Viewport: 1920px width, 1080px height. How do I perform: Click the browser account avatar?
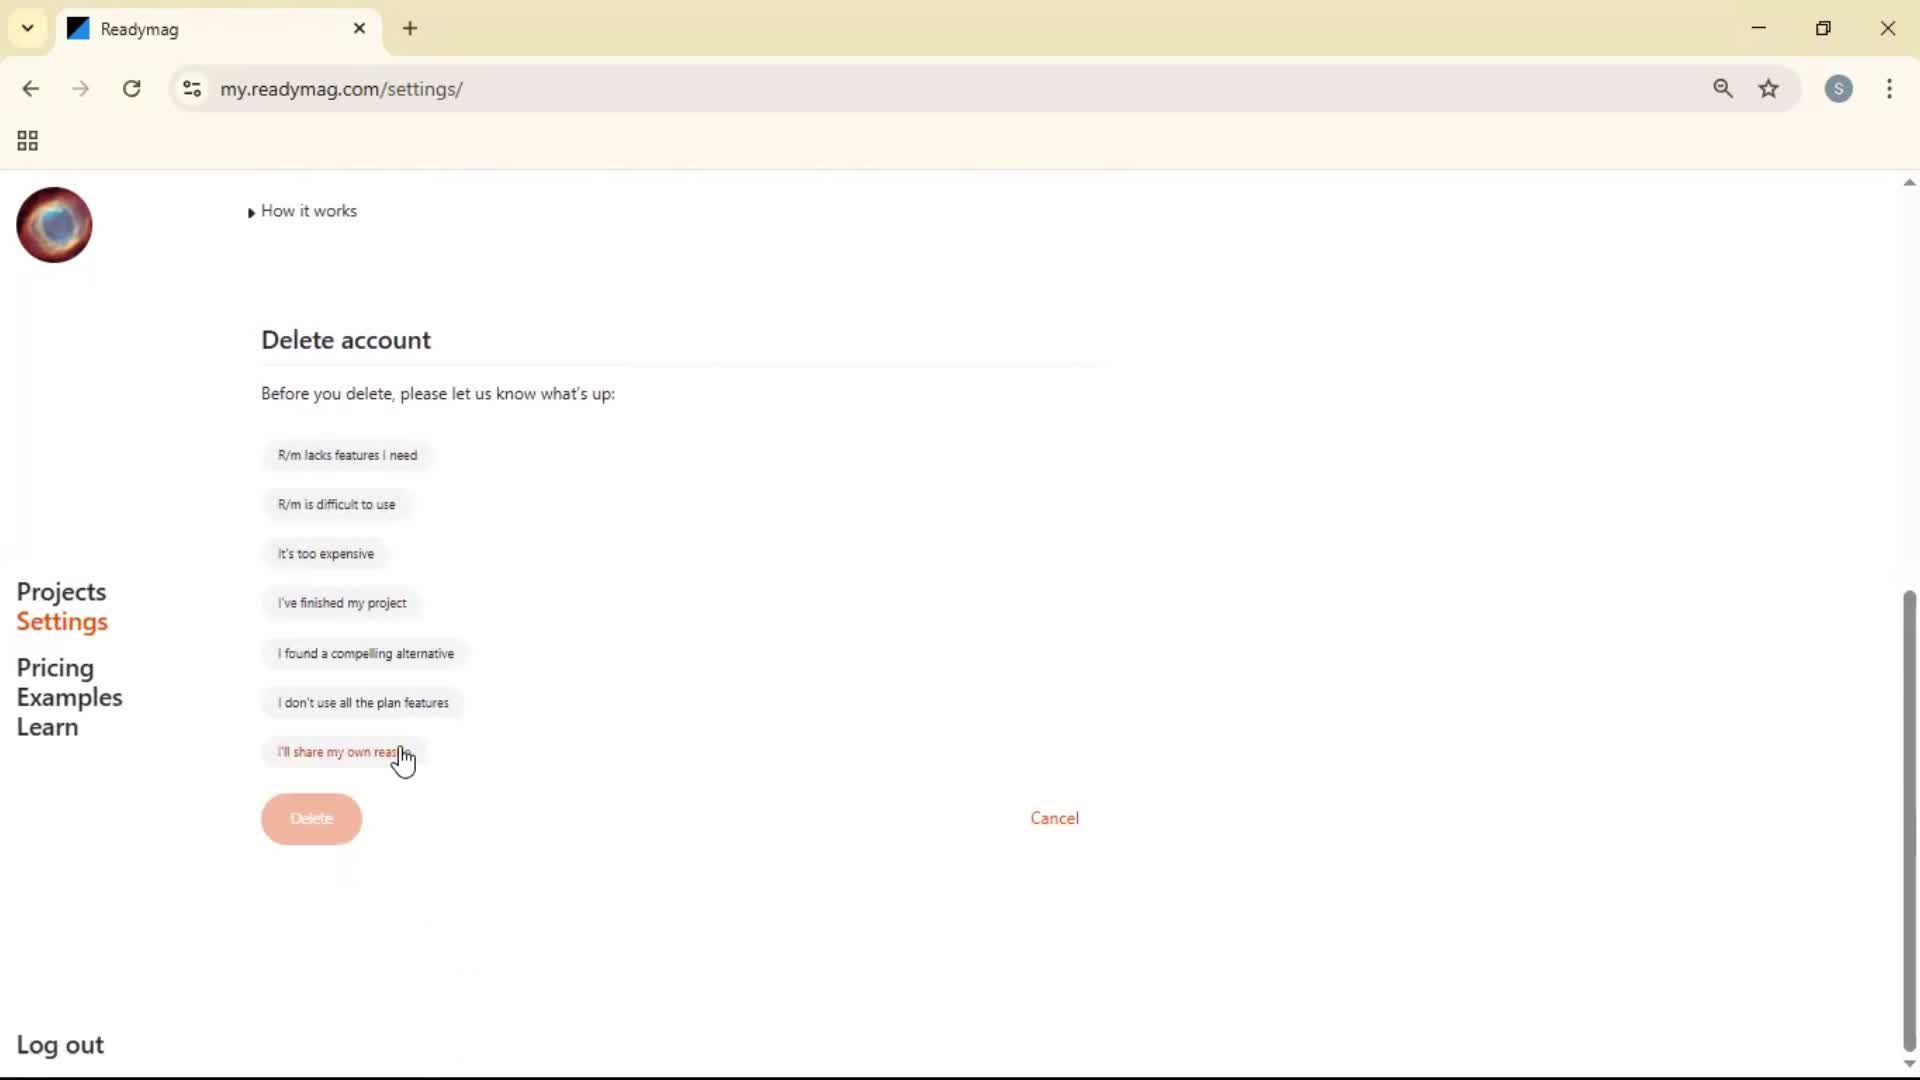click(x=1840, y=89)
